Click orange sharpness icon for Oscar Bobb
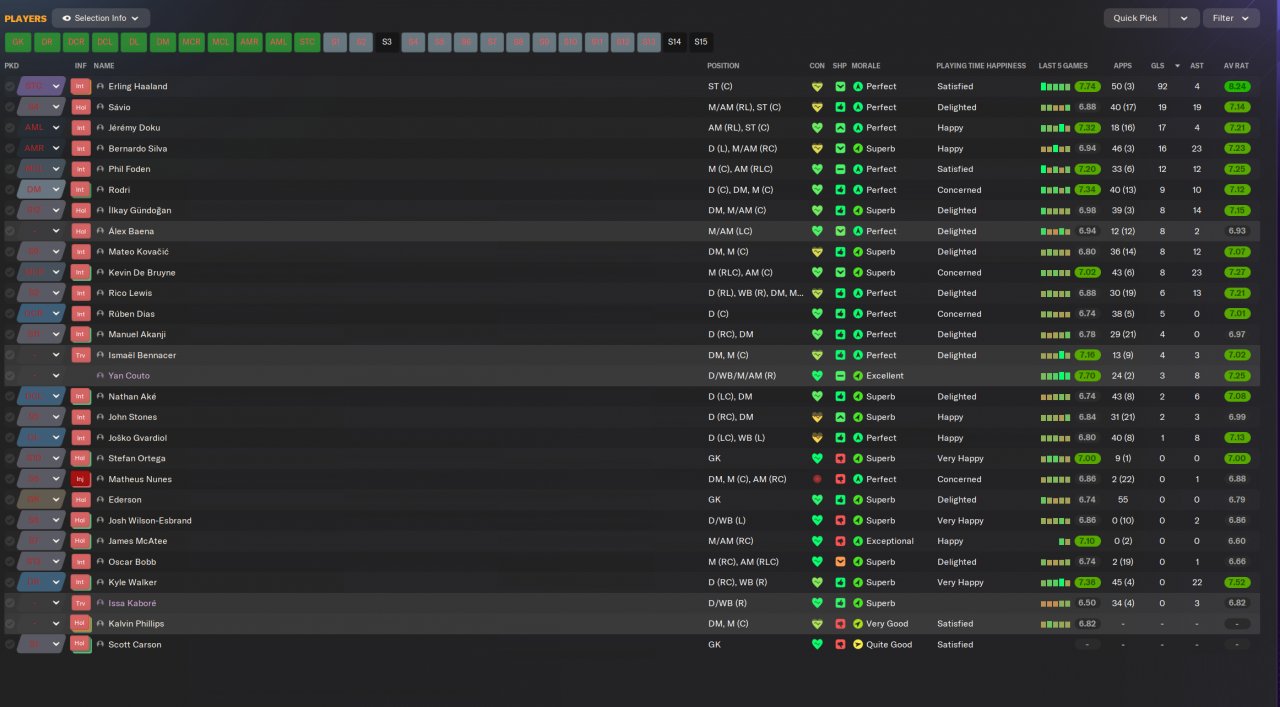The width and height of the screenshot is (1280, 707). pyautogui.click(x=841, y=562)
